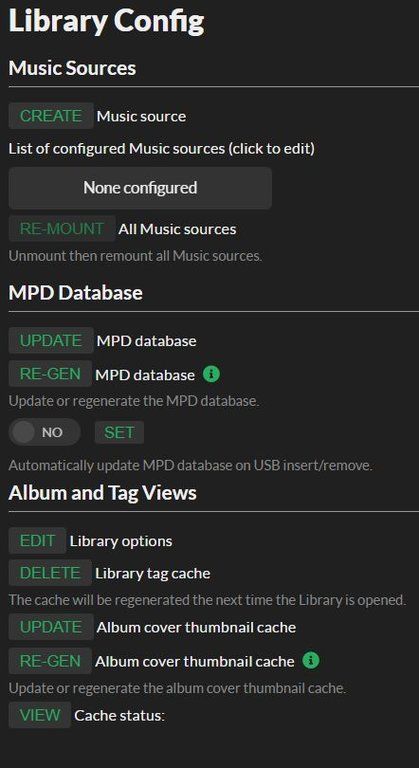419x768 pixels.
Task: Click the Music Sources section heading
Action: click(x=73, y=68)
